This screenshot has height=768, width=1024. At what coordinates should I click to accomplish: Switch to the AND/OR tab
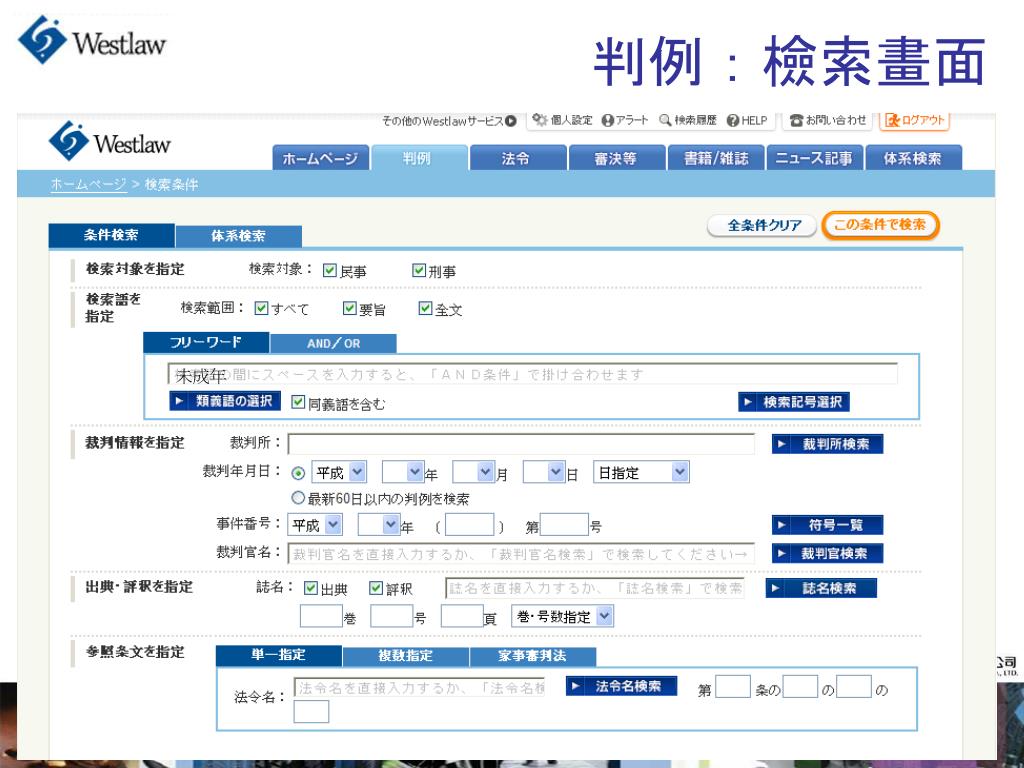pos(333,343)
